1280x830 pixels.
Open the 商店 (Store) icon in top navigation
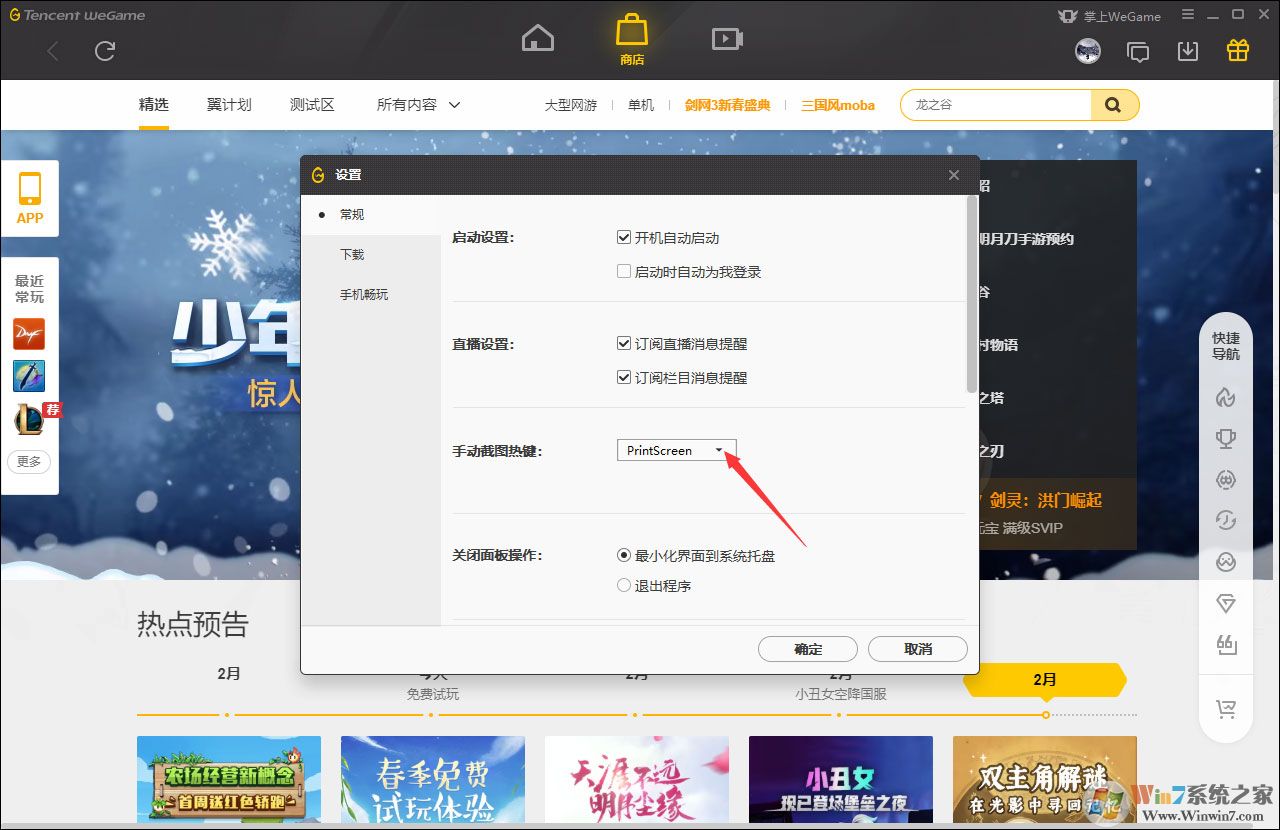(631, 37)
